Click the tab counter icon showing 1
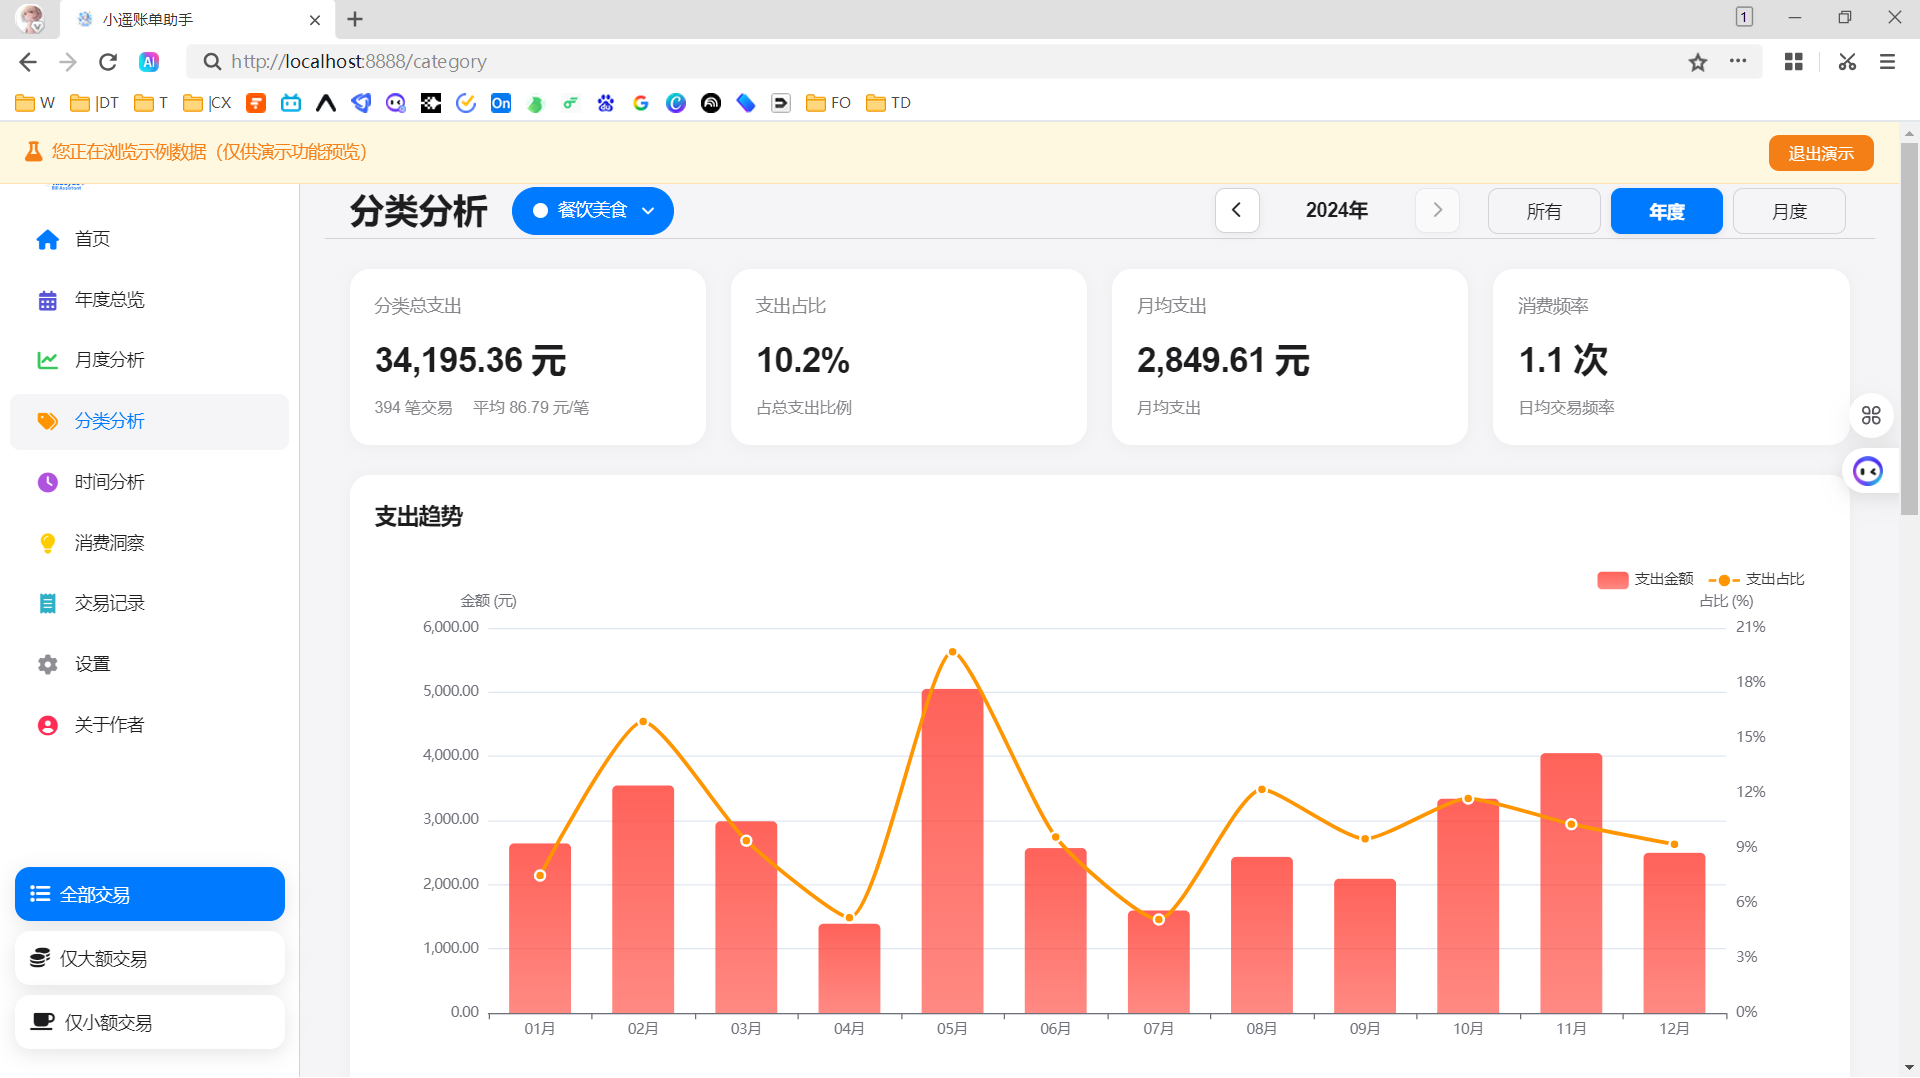This screenshot has height=1078, width=1920. [x=1744, y=17]
